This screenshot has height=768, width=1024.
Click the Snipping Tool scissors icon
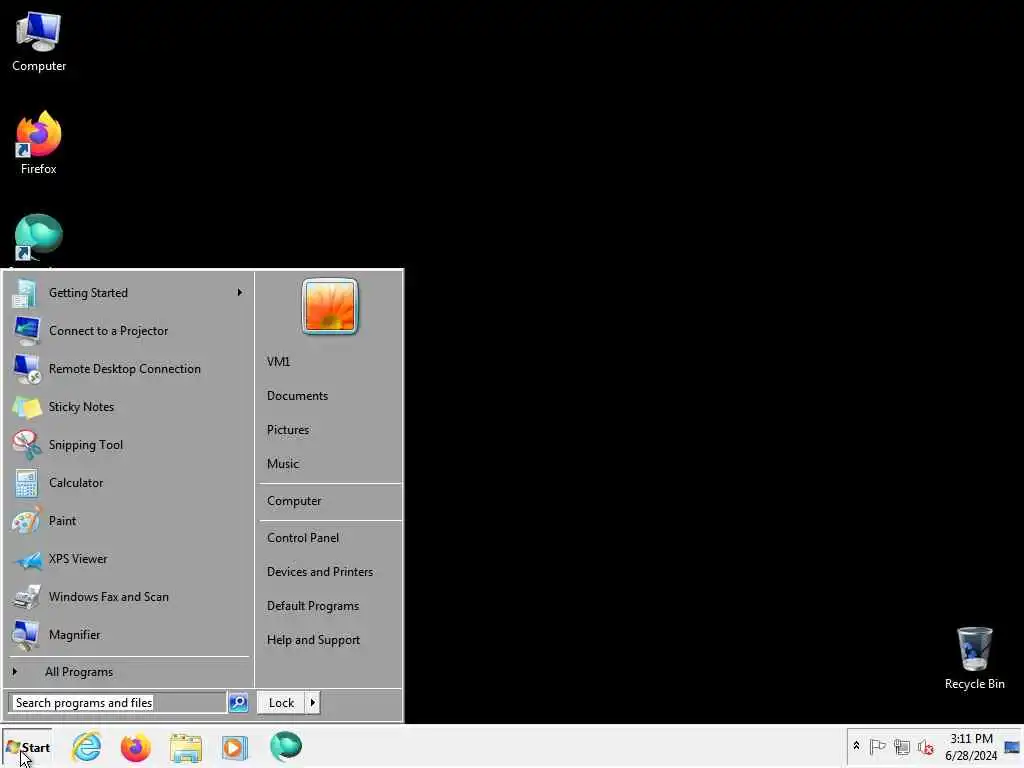click(x=26, y=445)
